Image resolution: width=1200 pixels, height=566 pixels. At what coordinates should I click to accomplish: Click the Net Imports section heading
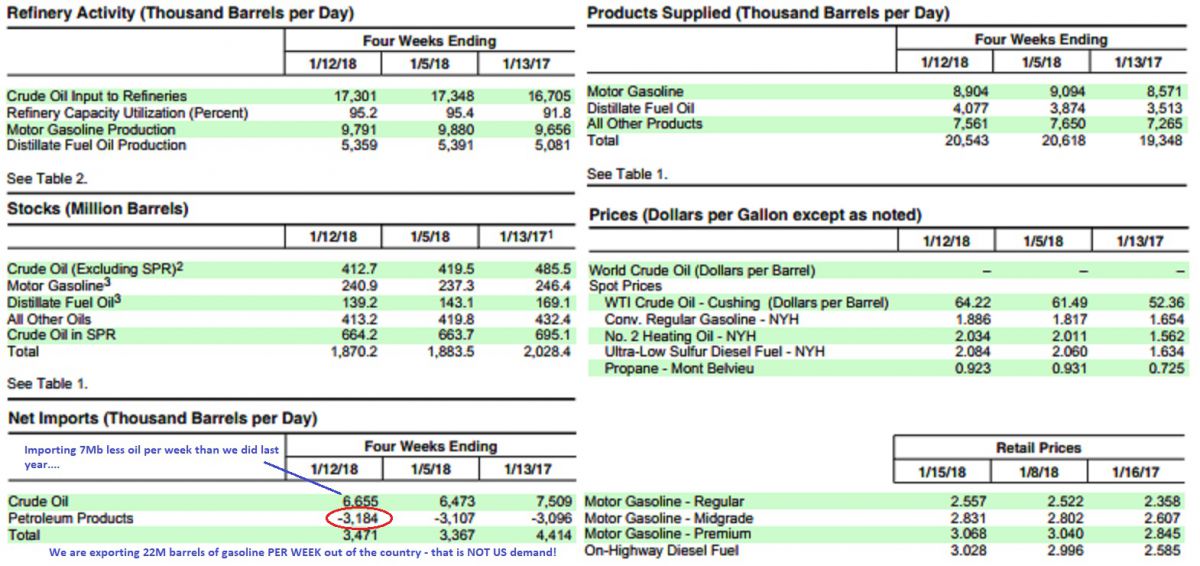coord(162,417)
